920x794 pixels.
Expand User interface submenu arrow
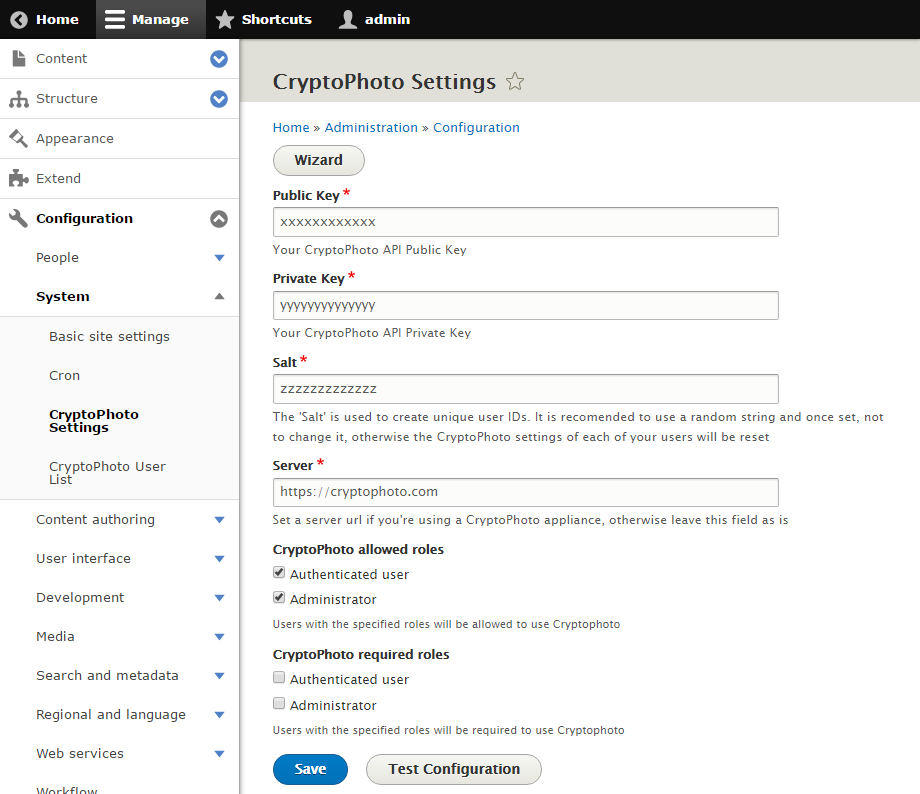tap(219, 559)
